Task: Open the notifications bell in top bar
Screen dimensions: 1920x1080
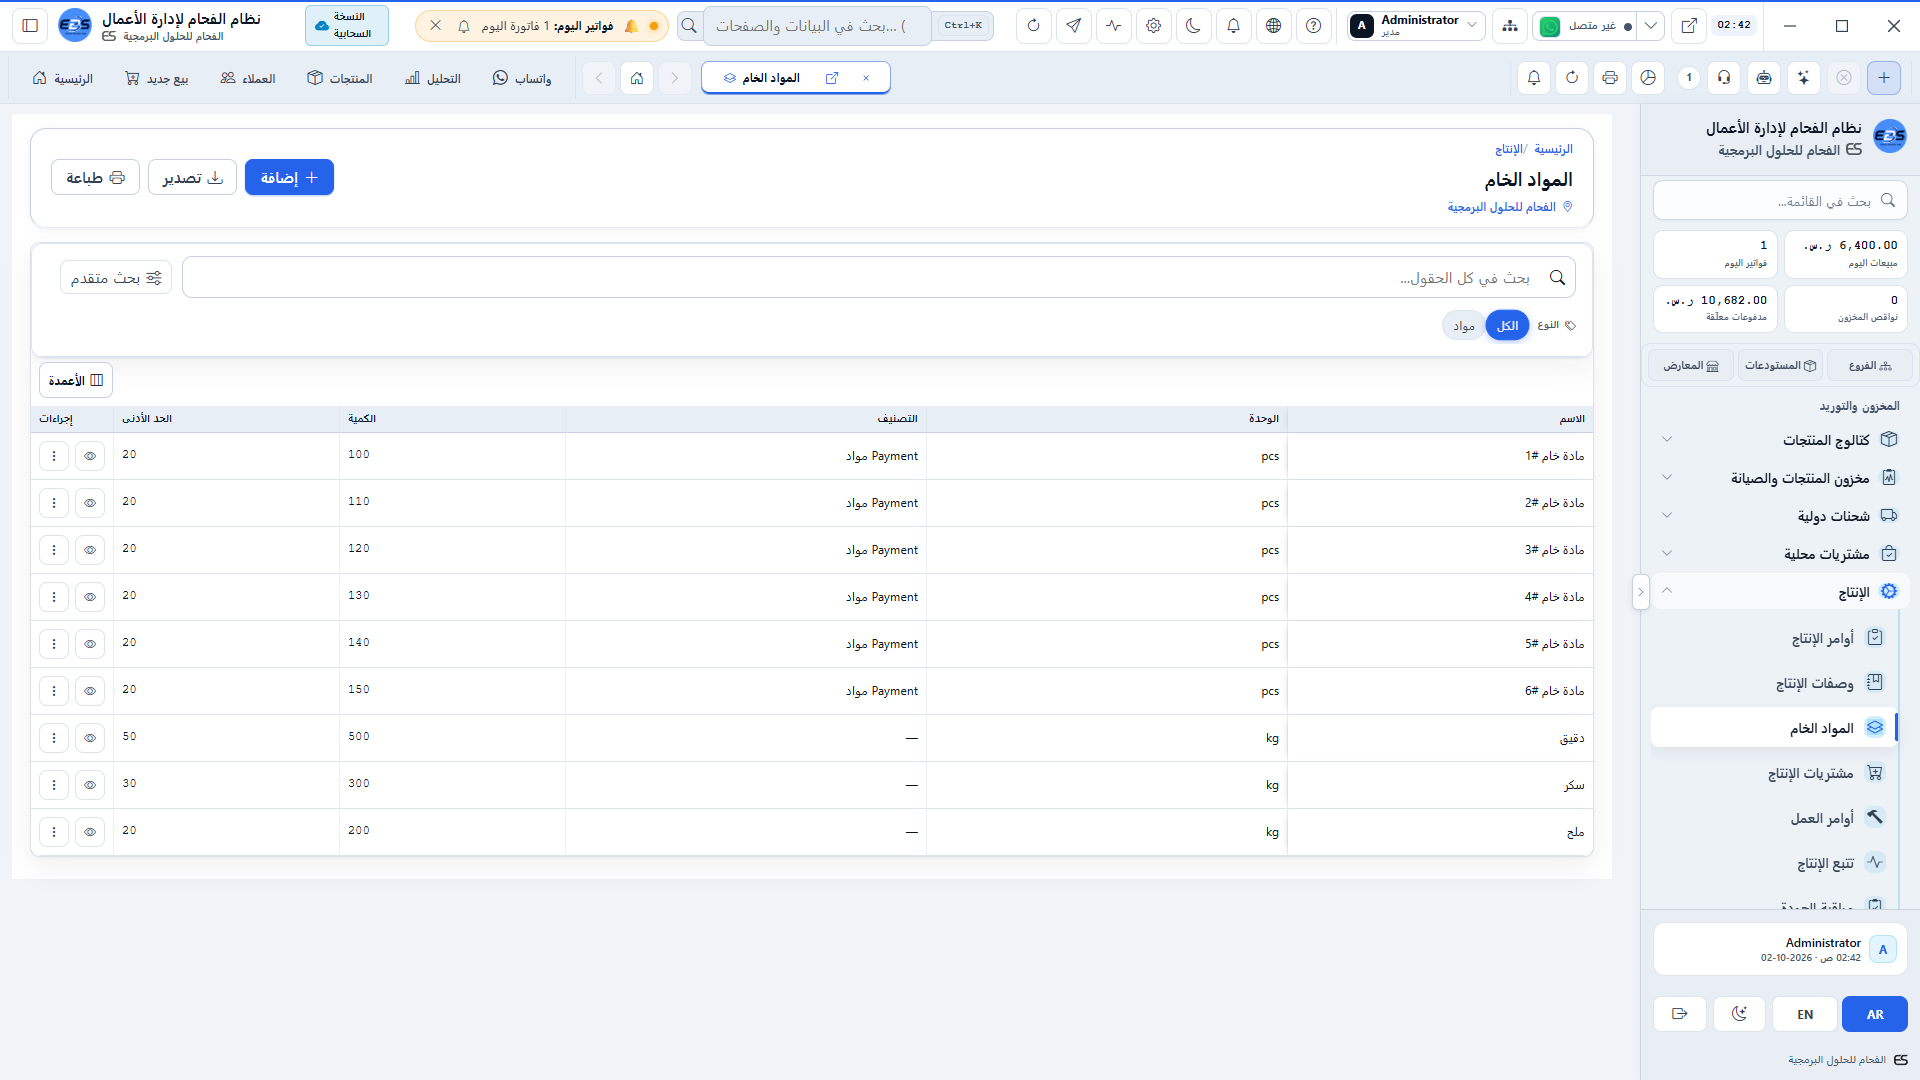Action: (x=1233, y=26)
